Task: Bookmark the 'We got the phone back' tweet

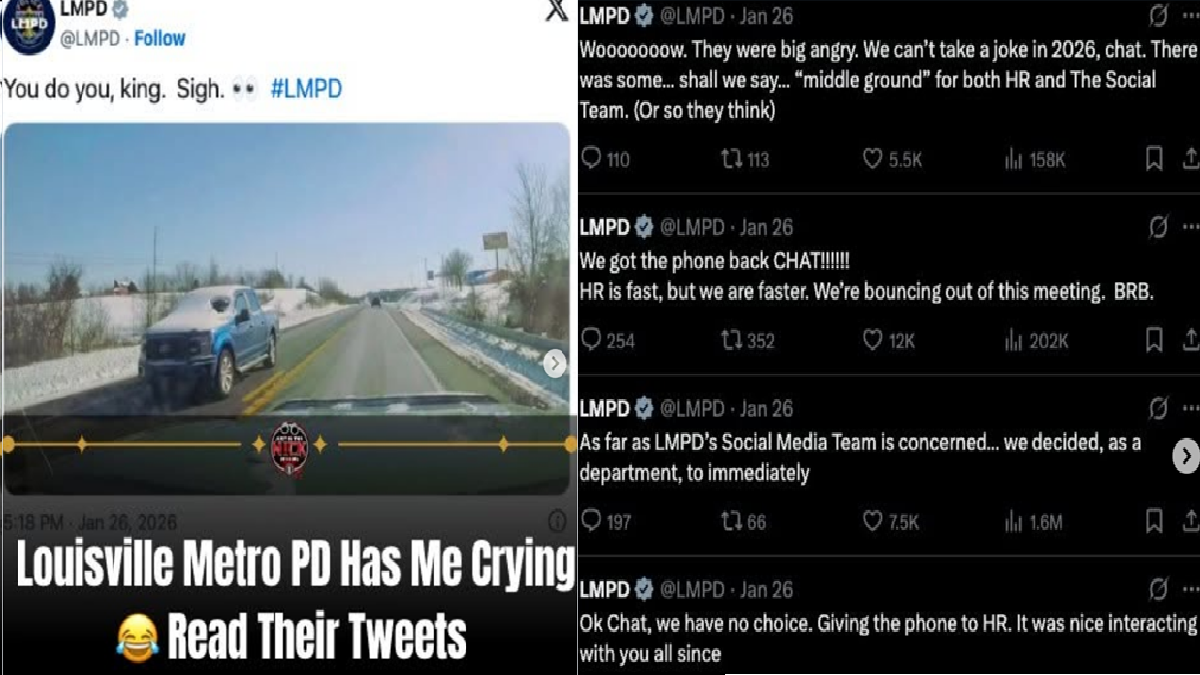Action: pos(1154,340)
